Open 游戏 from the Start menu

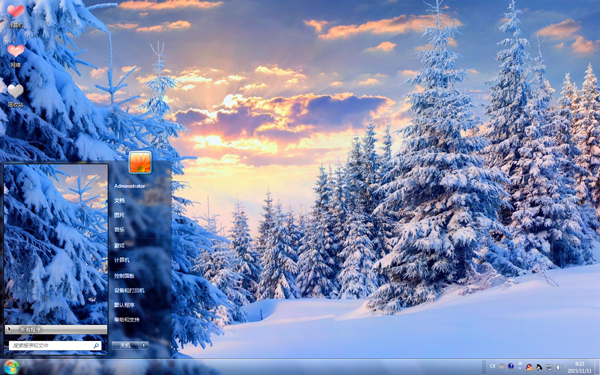(x=119, y=245)
